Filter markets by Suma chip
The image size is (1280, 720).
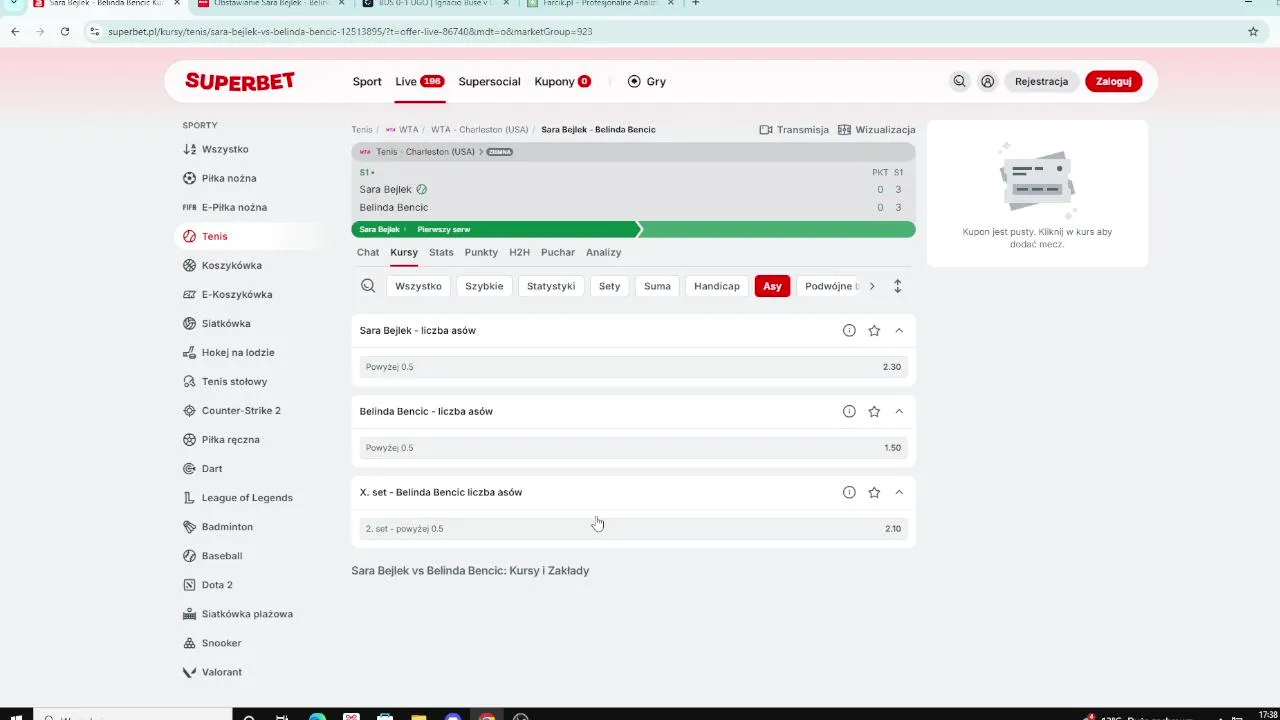coord(657,286)
